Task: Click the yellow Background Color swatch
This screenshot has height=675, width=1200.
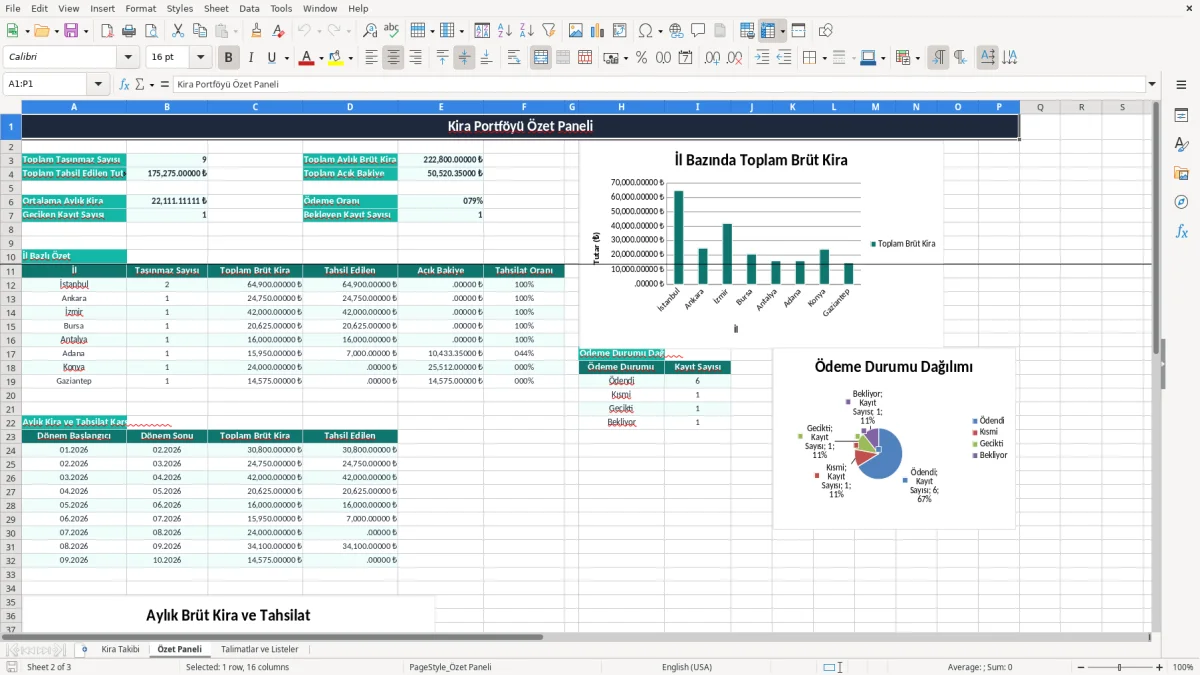Action: coord(336,58)
